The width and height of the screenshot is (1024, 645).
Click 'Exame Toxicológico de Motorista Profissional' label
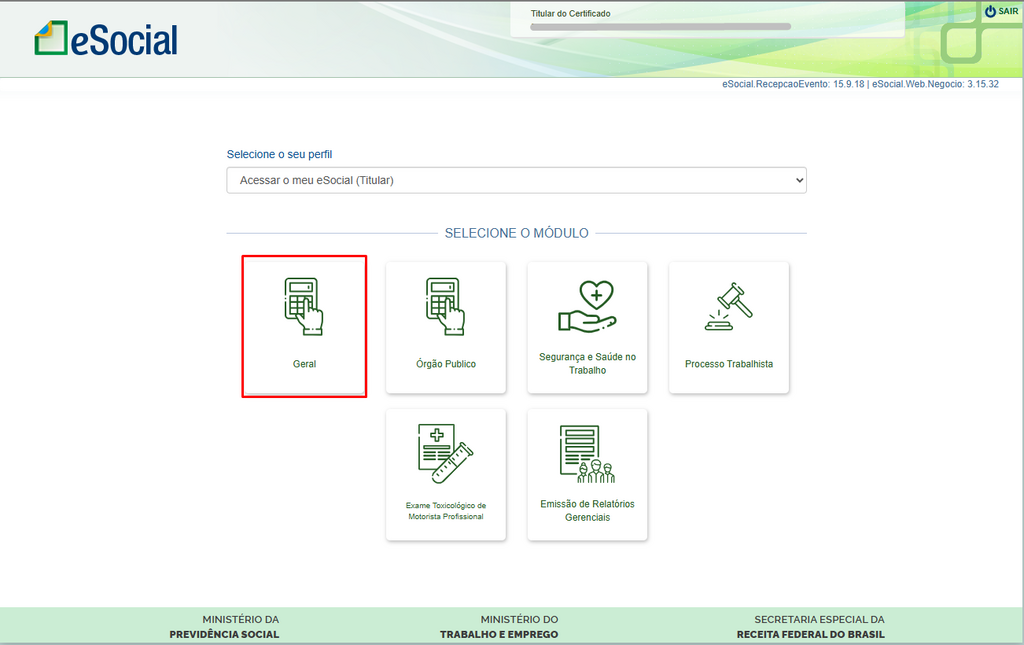[446, 511]
